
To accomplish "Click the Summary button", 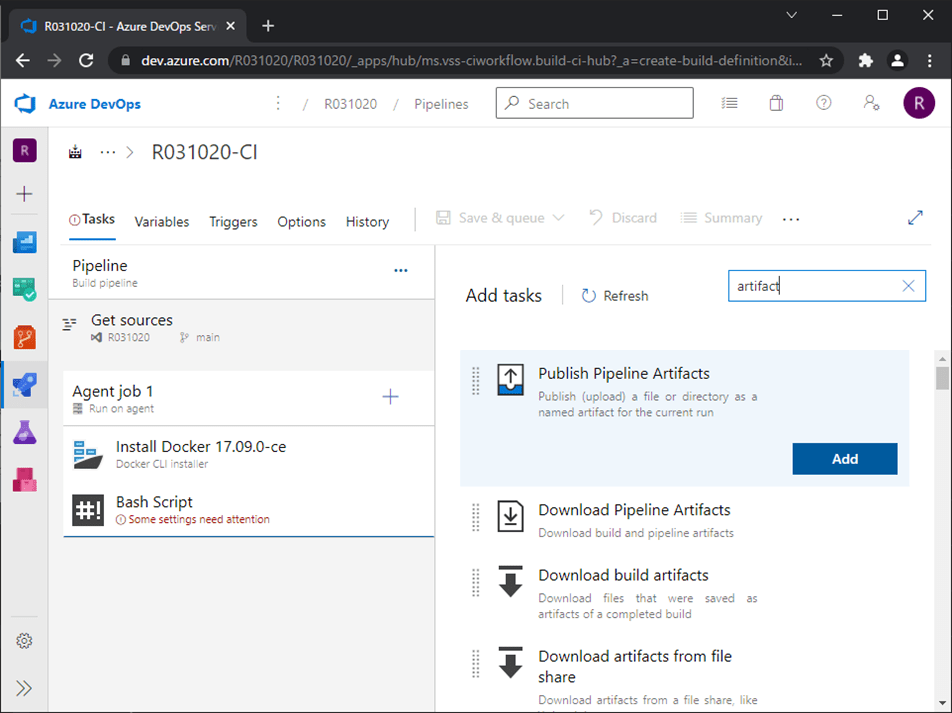I will click(x=721, y=217).
